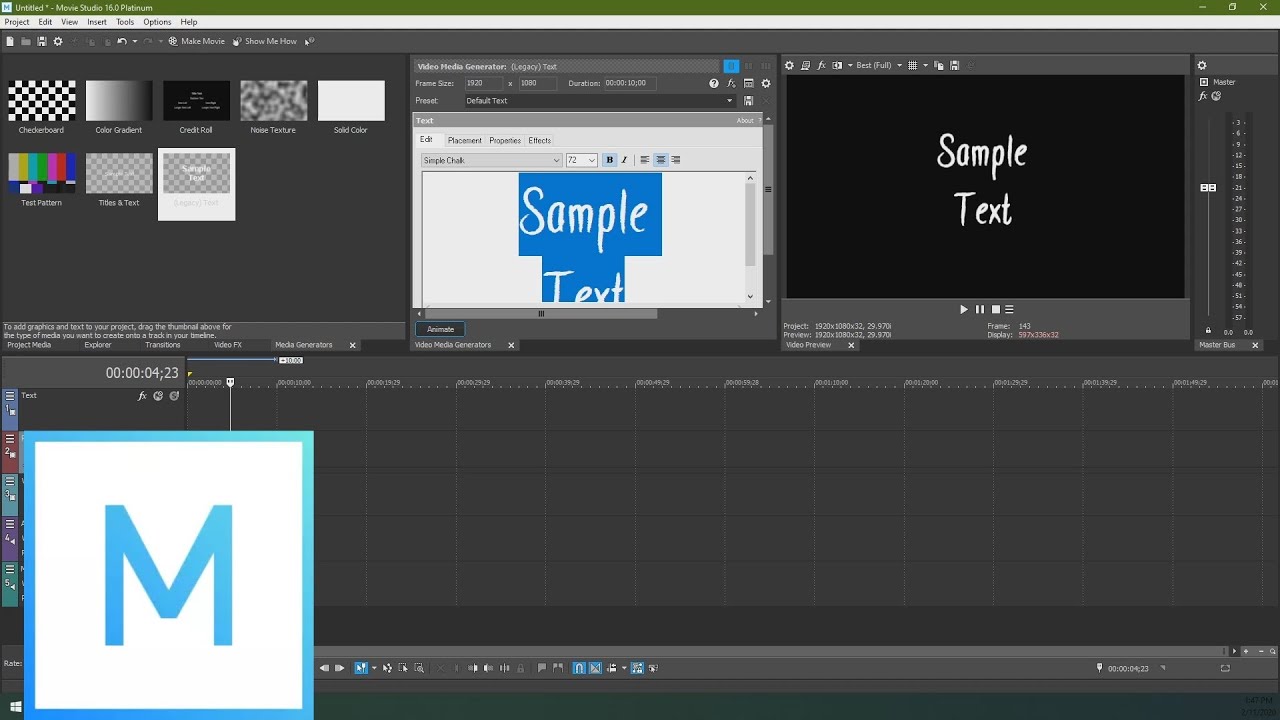Viewport: 1280px width, 720px height.
Task: Open the generator properties gear icon
Action: [766, 83]
